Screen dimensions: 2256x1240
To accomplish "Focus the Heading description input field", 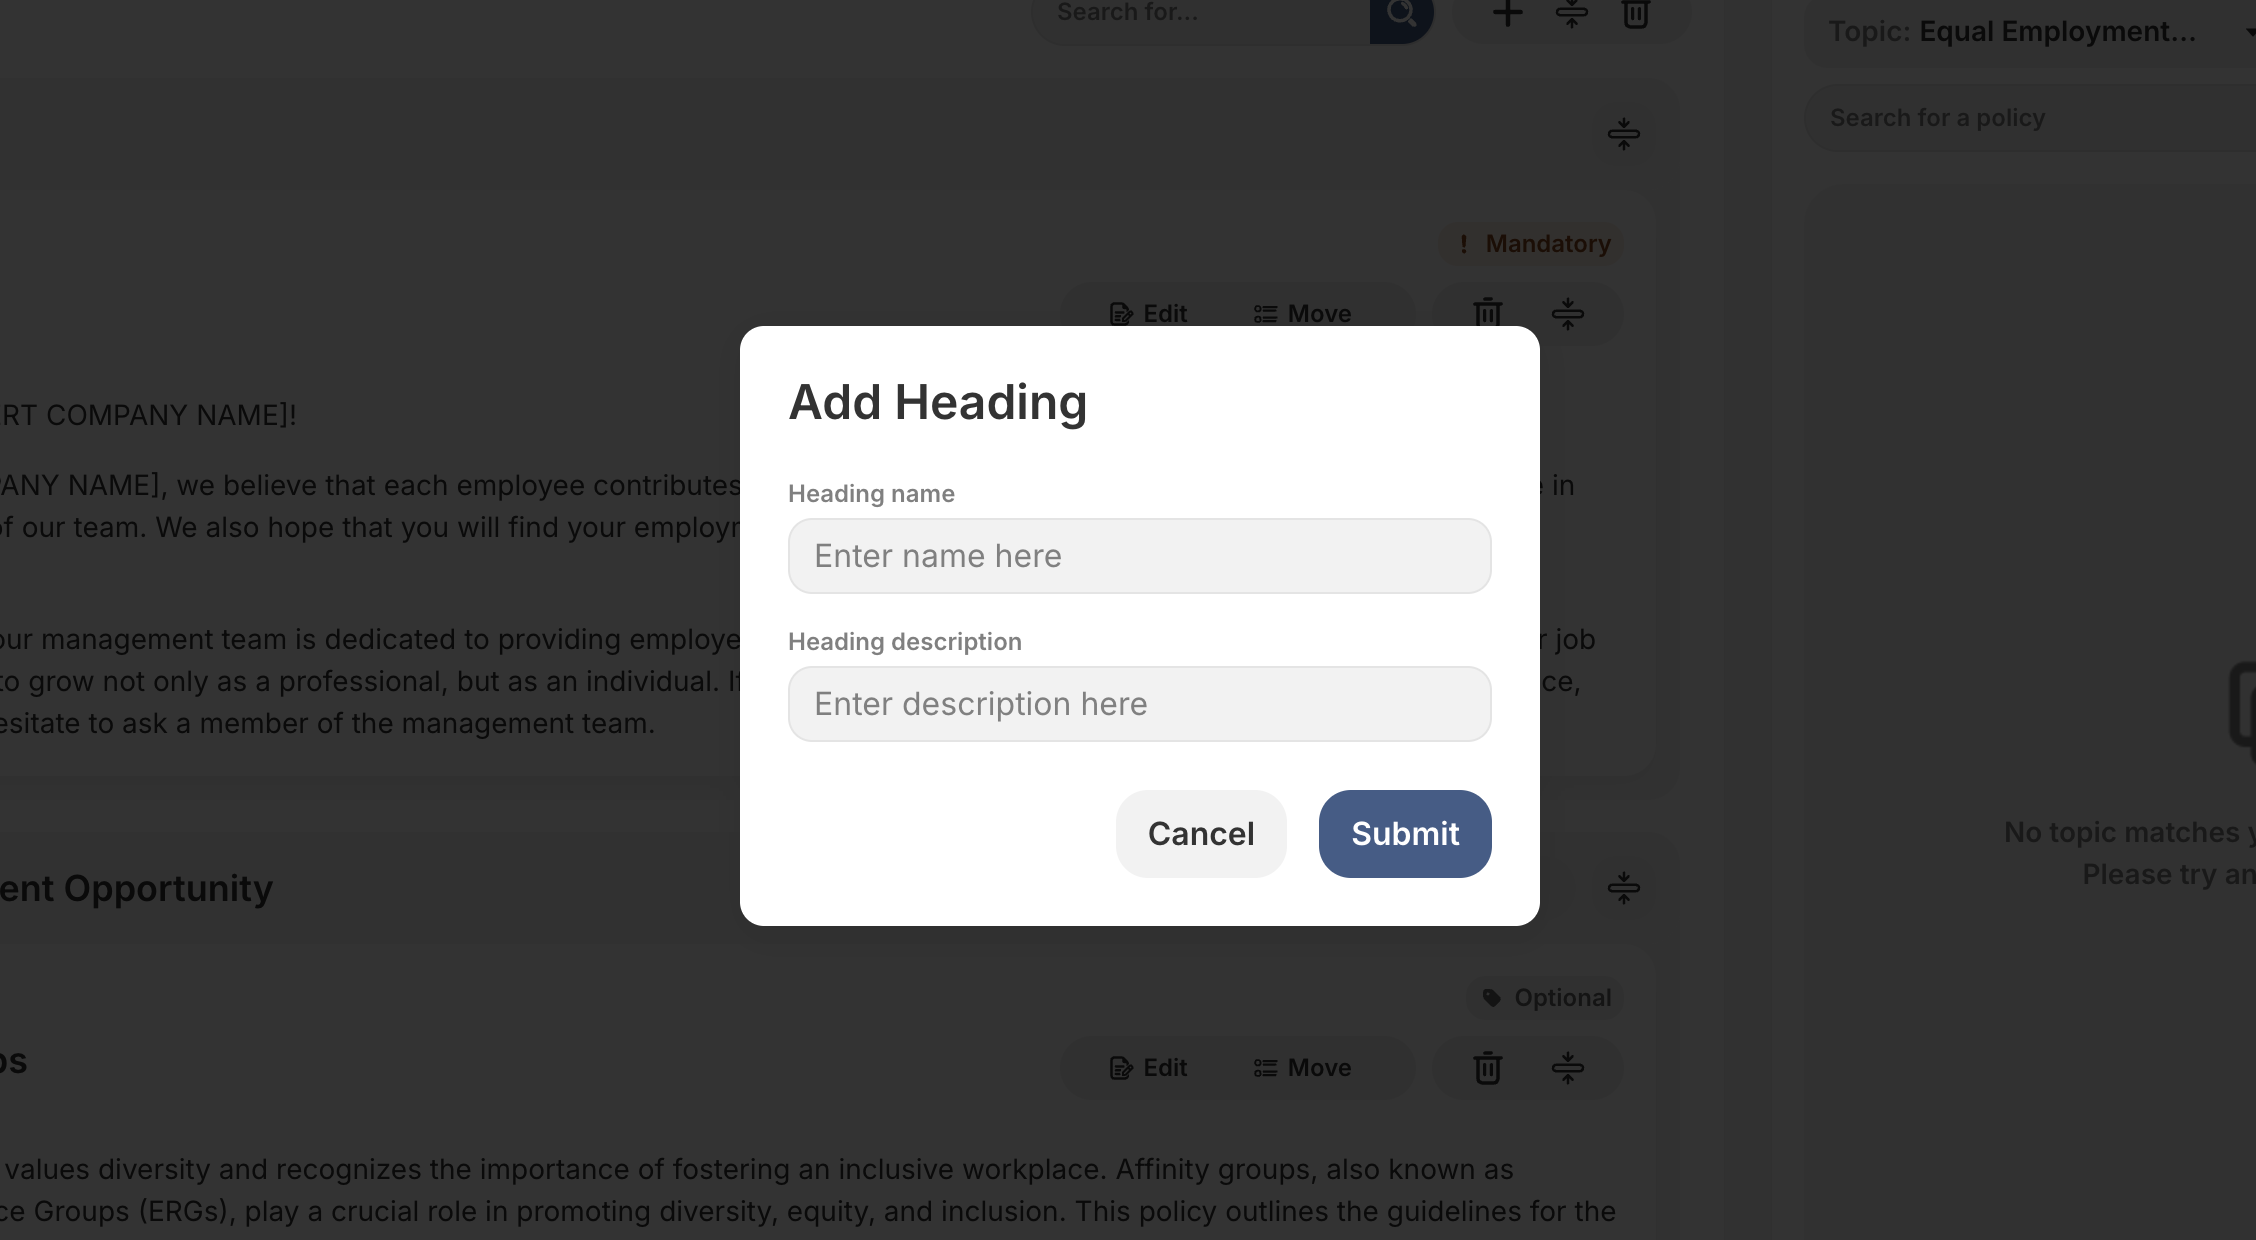I will pyautogui.click(x=1140, y=703).
